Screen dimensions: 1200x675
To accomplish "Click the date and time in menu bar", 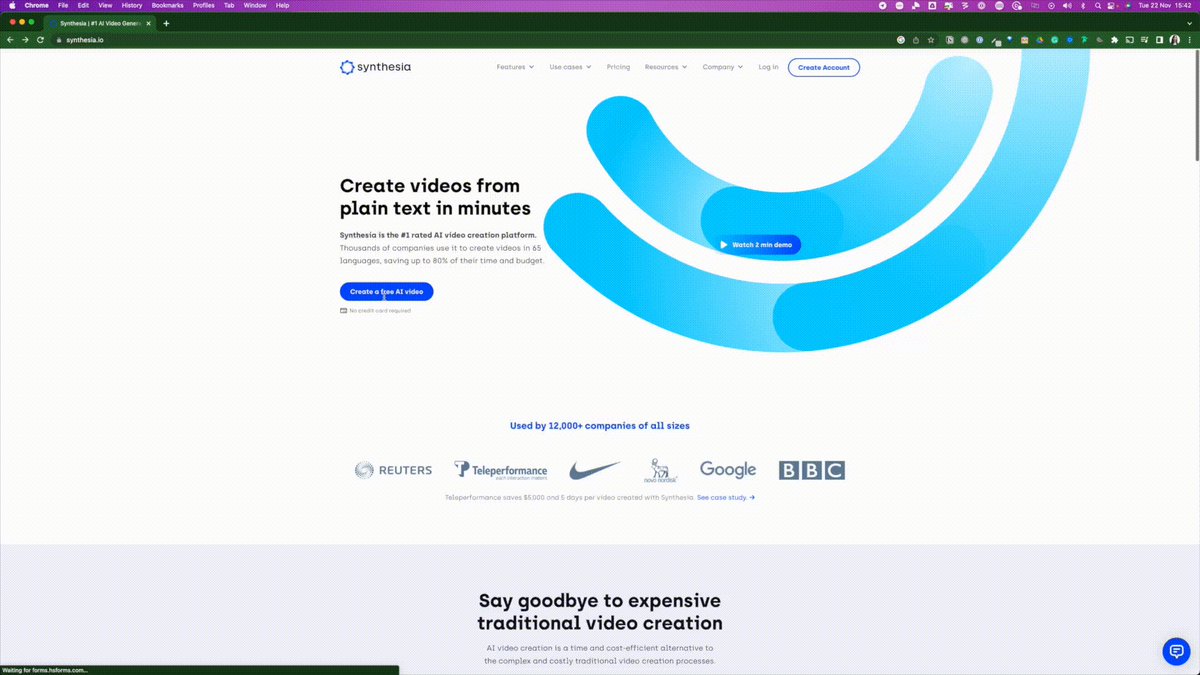I will point(1165,5).
